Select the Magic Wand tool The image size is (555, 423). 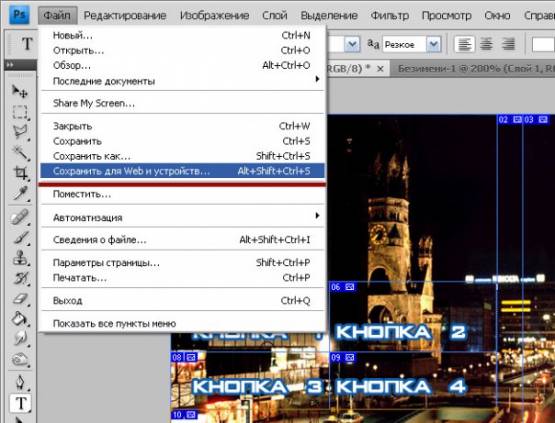click(x=20, y=153)
